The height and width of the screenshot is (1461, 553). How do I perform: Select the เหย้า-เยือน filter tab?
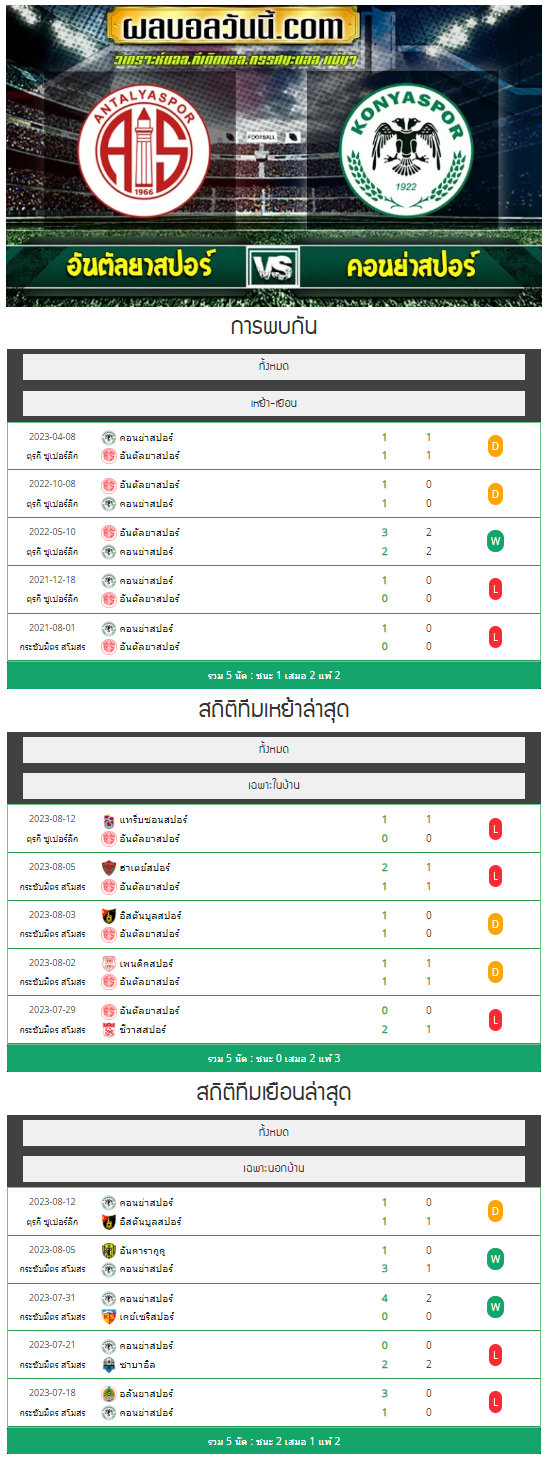pyautogui.click(x=274, y=403)
